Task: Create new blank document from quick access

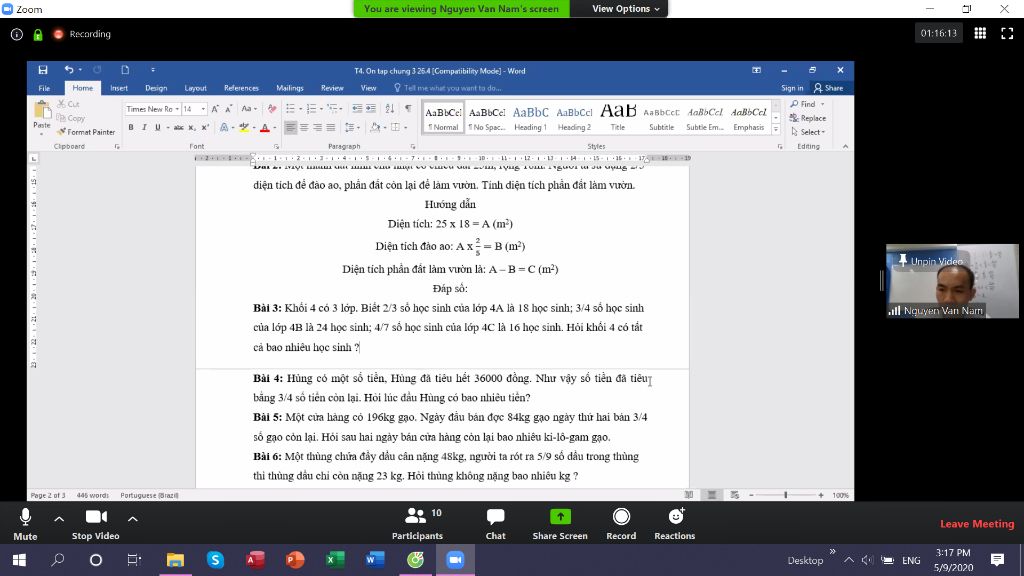Action: click(125, 70)
